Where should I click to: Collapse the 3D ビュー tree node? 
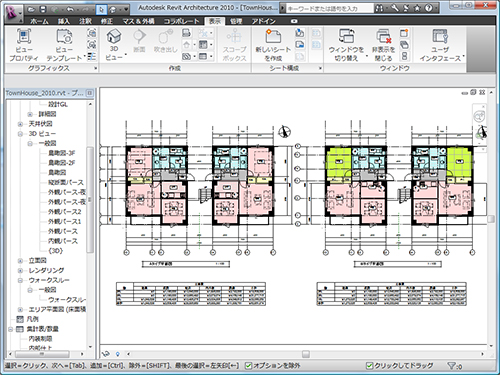tap(20, 134)
